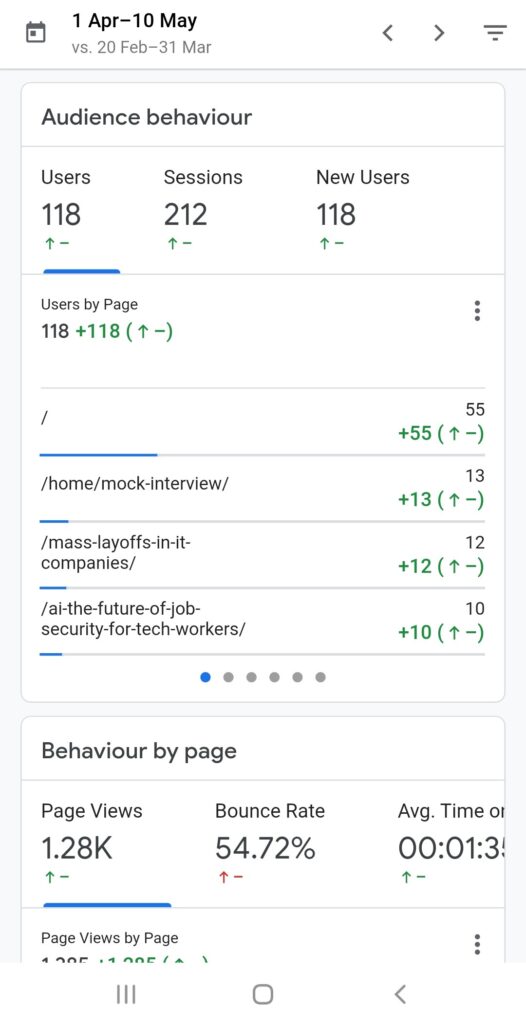Tap Android home button

(x=263, y=994)
